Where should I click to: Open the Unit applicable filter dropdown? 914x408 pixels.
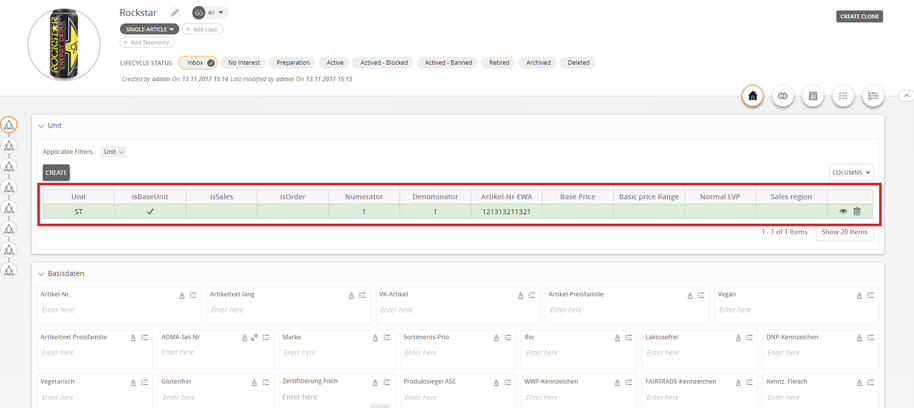114,152
